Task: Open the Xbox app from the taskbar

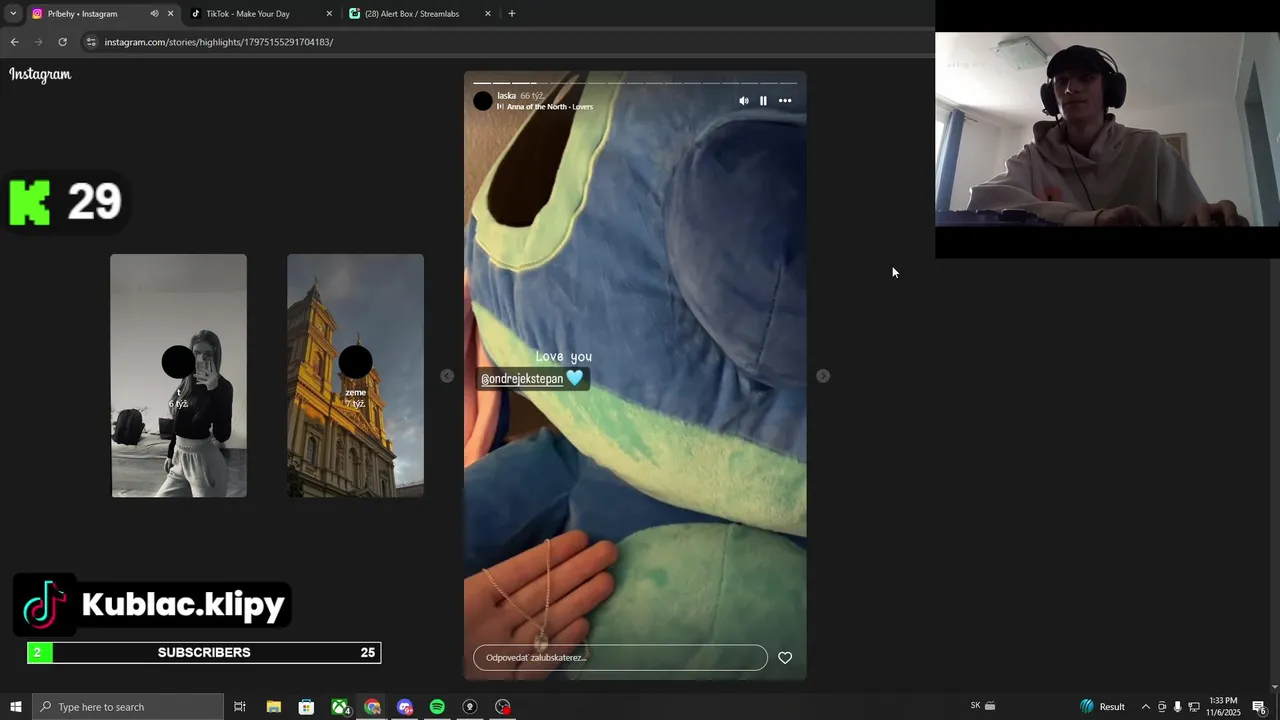Action: tap(340, 707)
